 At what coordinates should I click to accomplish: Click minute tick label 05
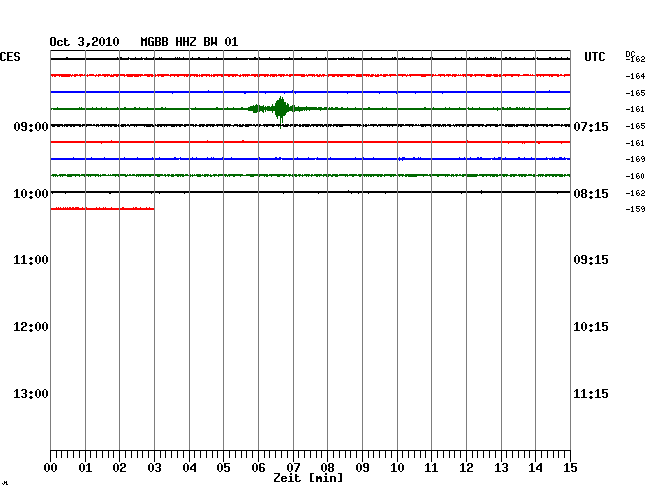(x=223, y=468)
